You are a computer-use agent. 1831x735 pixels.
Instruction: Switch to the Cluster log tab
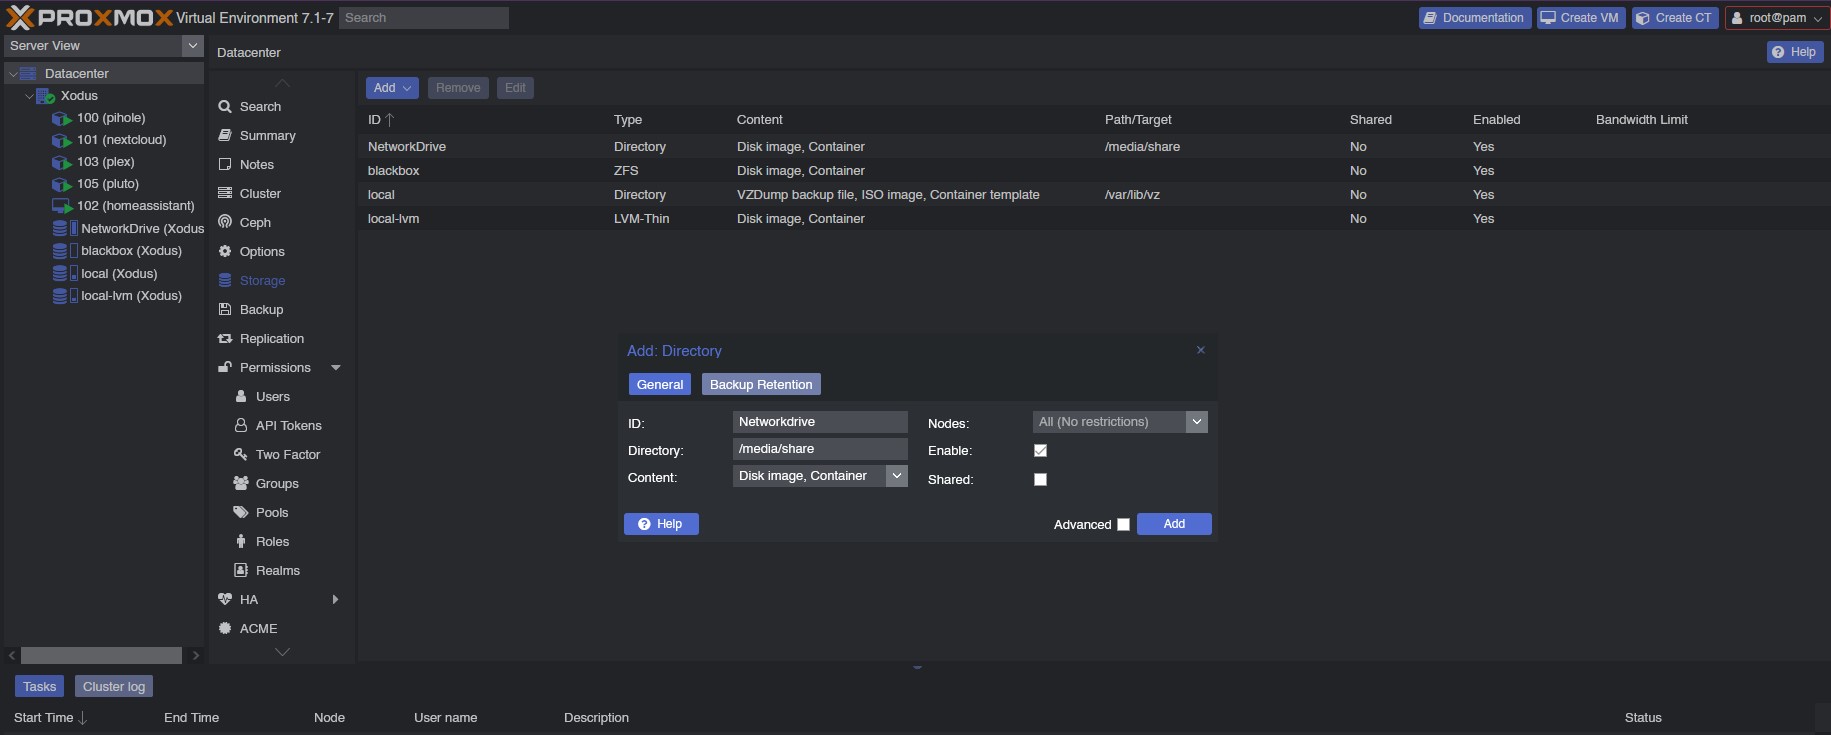[x=114, y=686]
